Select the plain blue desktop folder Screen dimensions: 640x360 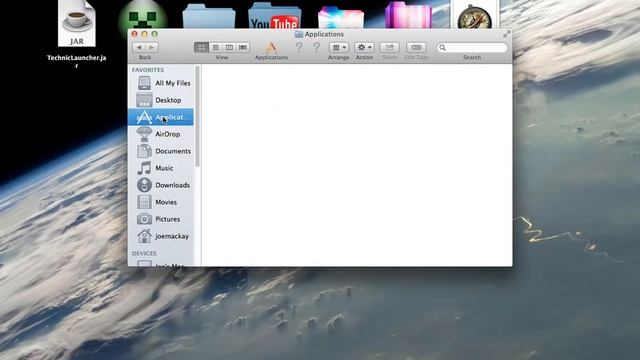(x=209, y=16)
